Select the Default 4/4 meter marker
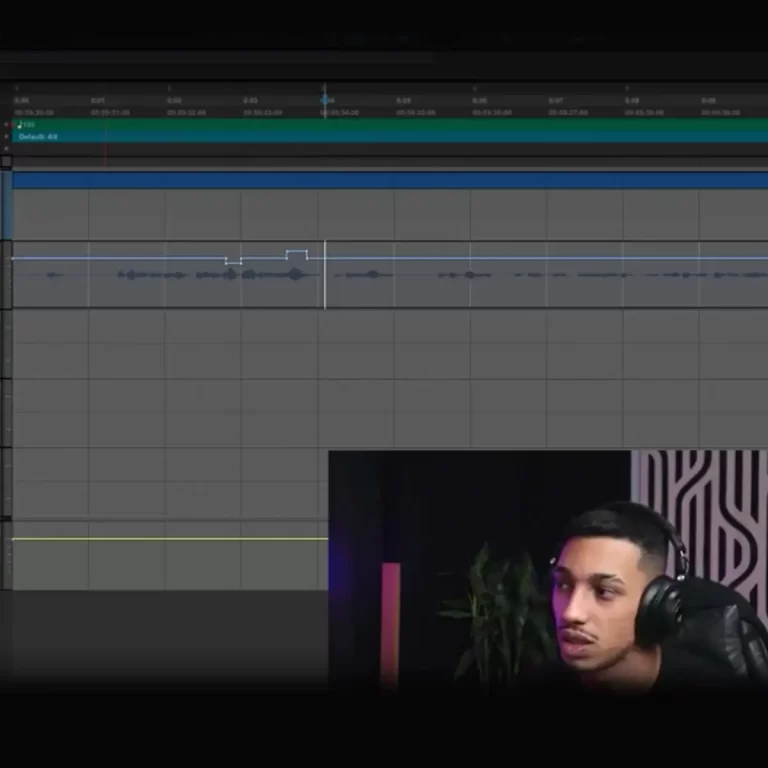768x768 pixels. click(38, 136)
